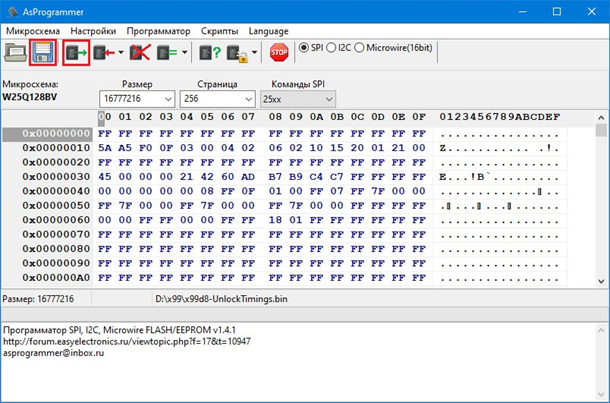610x403 pixels.
Task: Read chip with green arrow icon
Action: 76,53
